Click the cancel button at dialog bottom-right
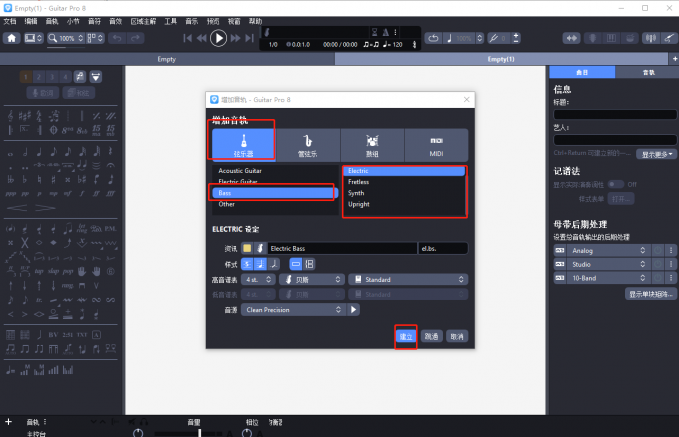 457,336
